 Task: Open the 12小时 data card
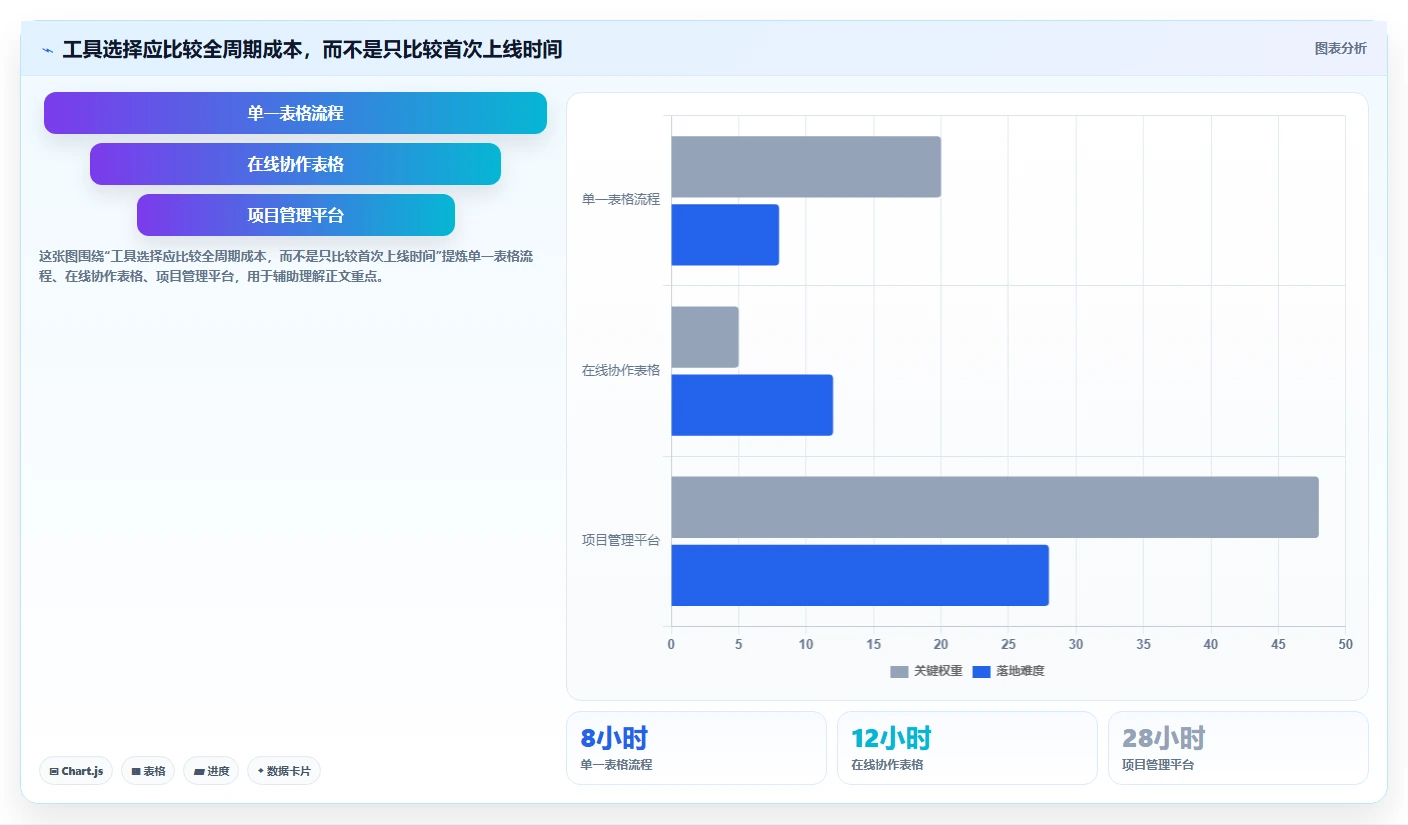(967, 748)
